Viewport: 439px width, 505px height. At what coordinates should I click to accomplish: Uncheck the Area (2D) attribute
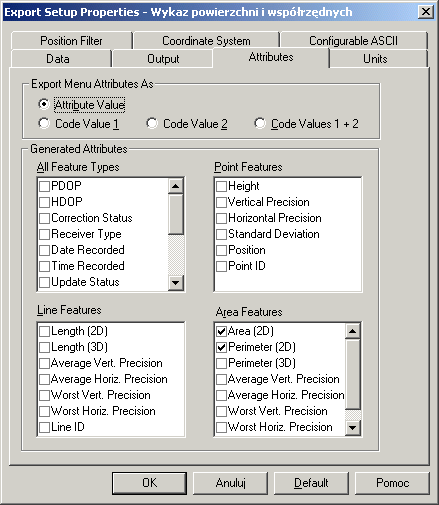tap(221, 331)
